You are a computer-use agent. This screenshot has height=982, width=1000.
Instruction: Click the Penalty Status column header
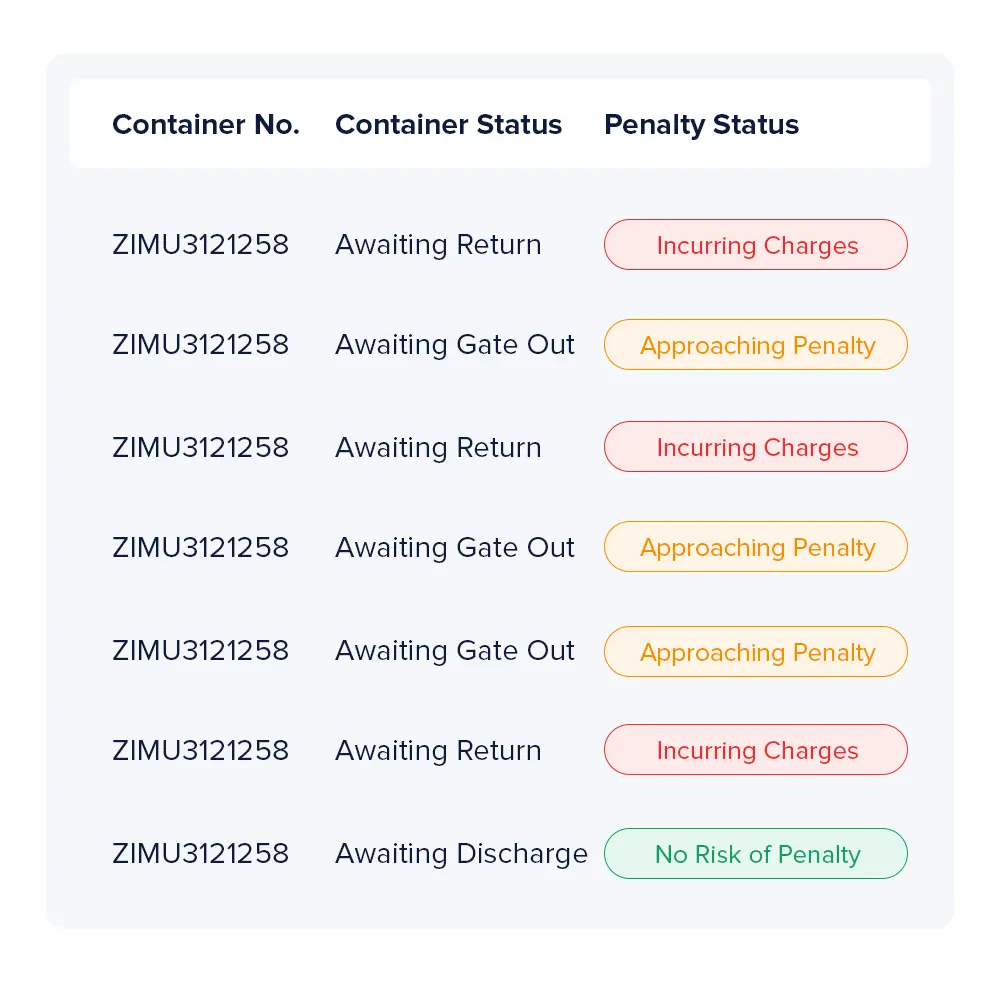click(701, 125)
